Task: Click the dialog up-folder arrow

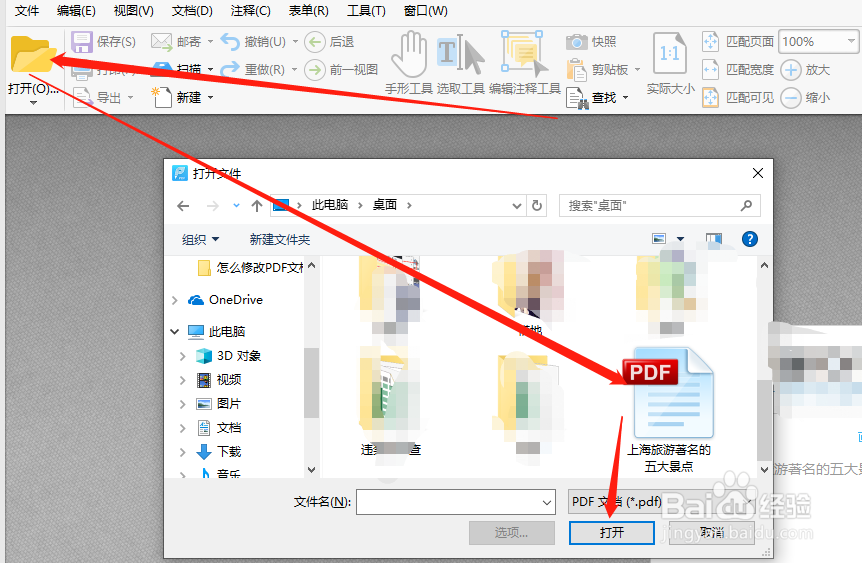Action: 257,206
